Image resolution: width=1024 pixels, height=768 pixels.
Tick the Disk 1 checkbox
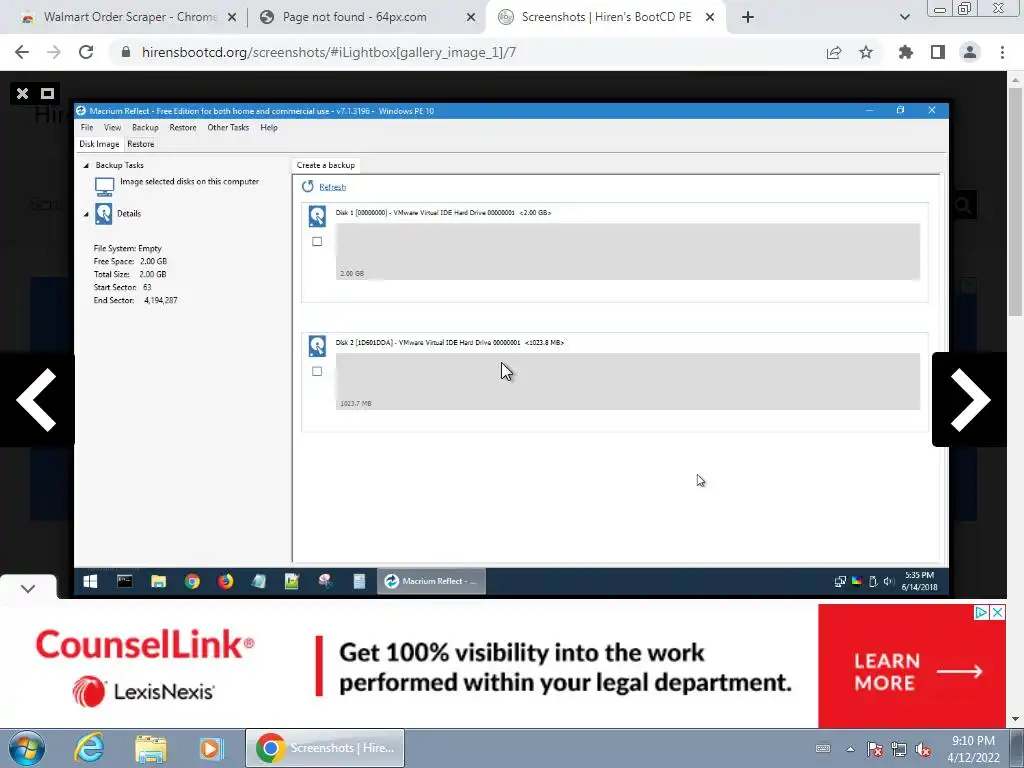pyautogui.click(x=317, y=242)
